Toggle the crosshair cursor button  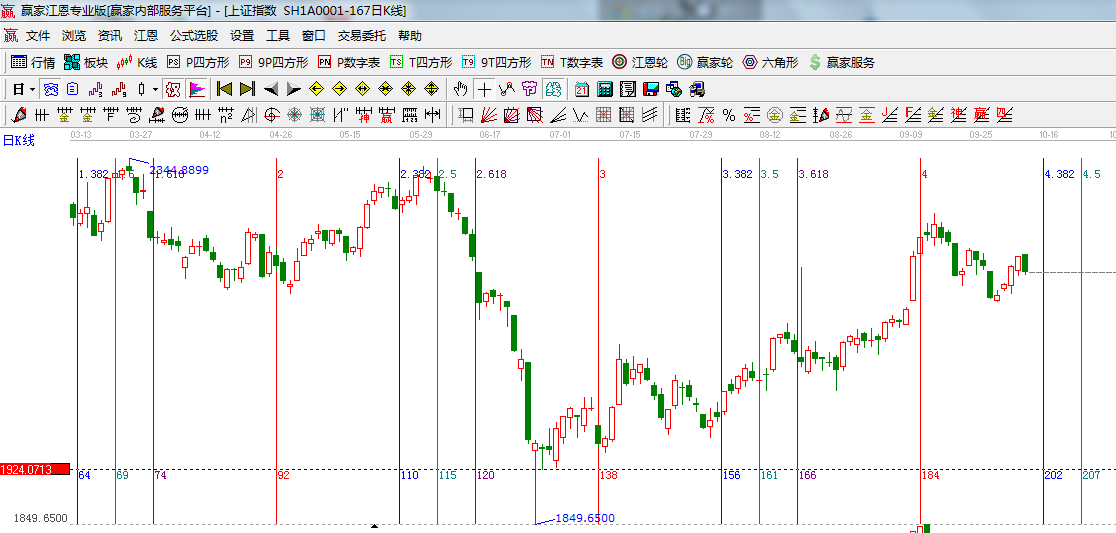tap(483, 89)
